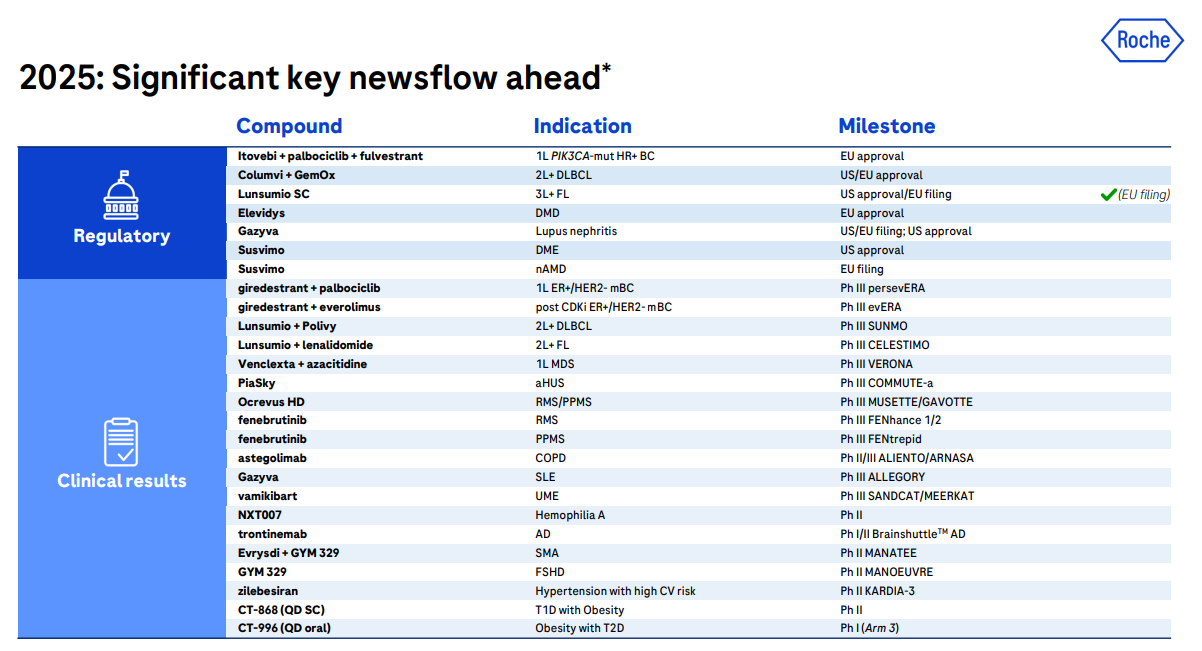Click 'Lunsumio + lenalidomide' compound cell
This screenshot has height=651, width=1202.
305,345
